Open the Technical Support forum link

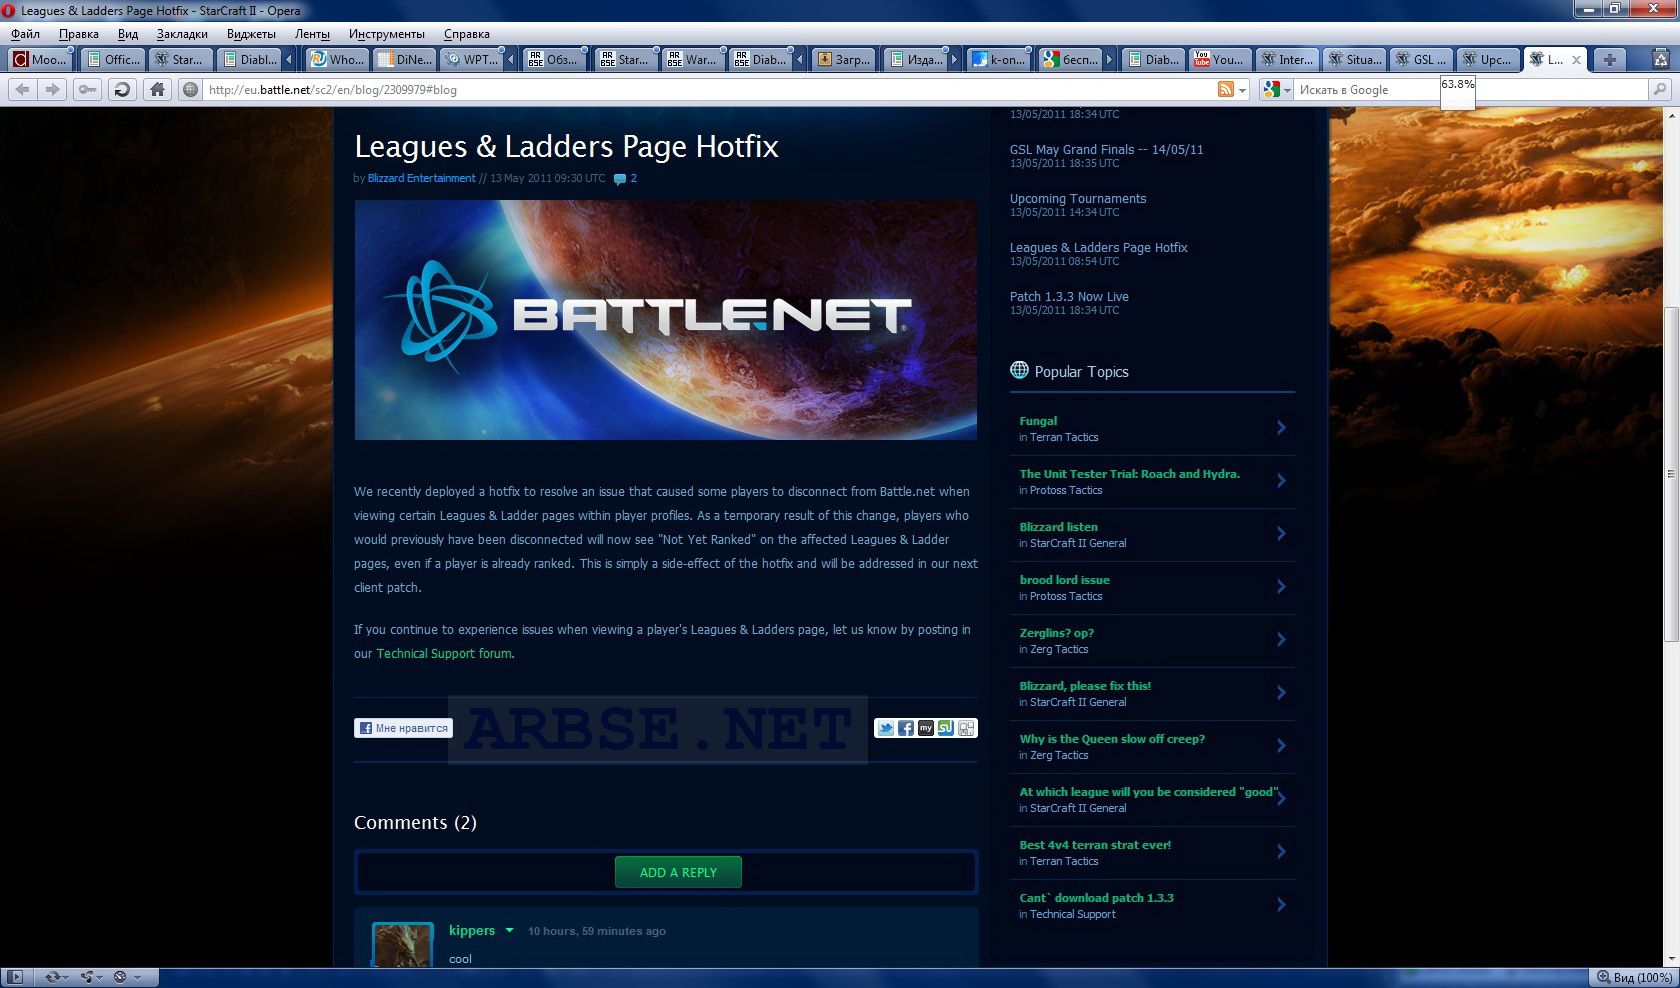(444, 653)
